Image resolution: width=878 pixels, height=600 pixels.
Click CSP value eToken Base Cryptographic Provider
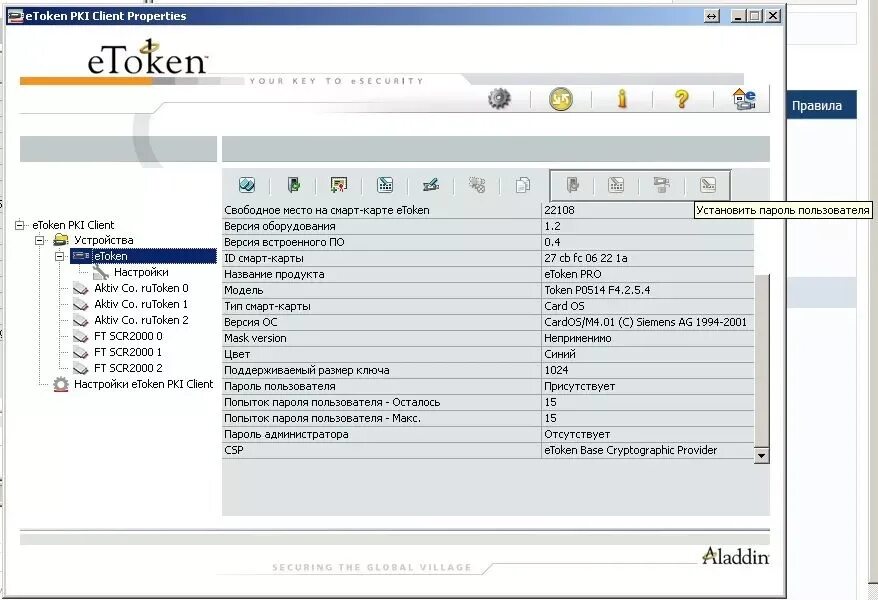tap(631, 451)
